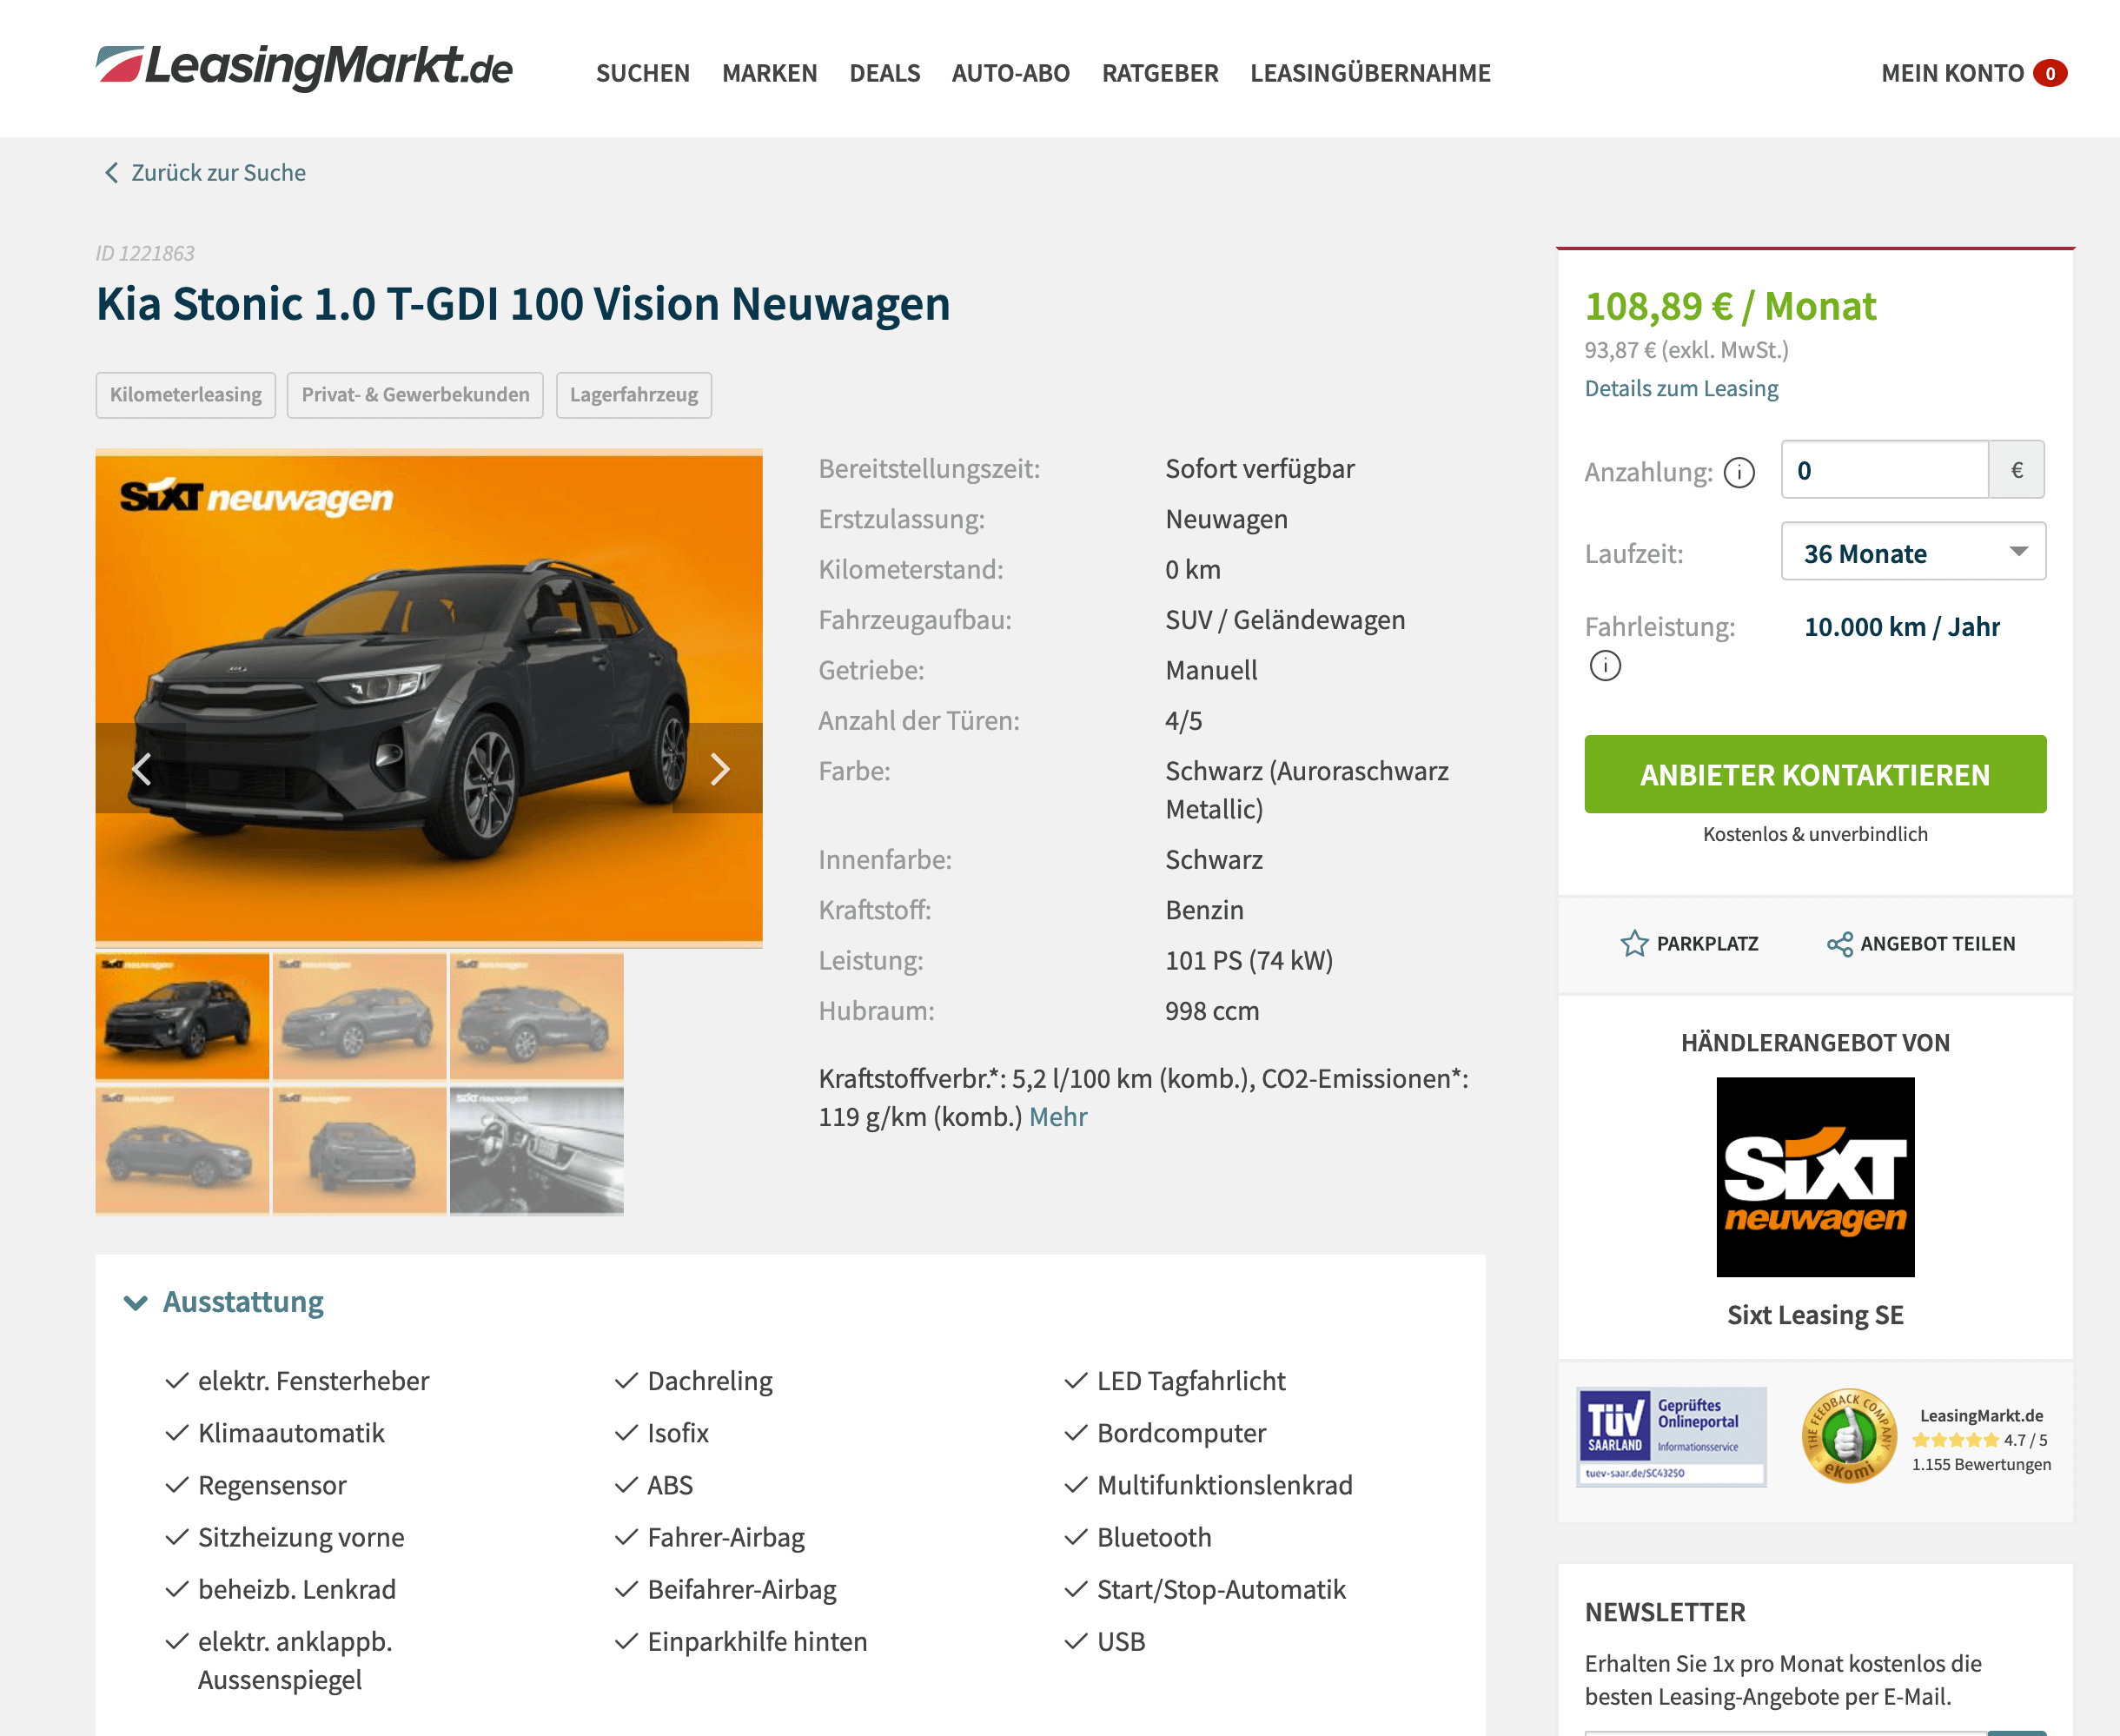The image size is (2120, 1736).
Task: Select the second car thumbnail in top row
Action: tap(359, 1016)
